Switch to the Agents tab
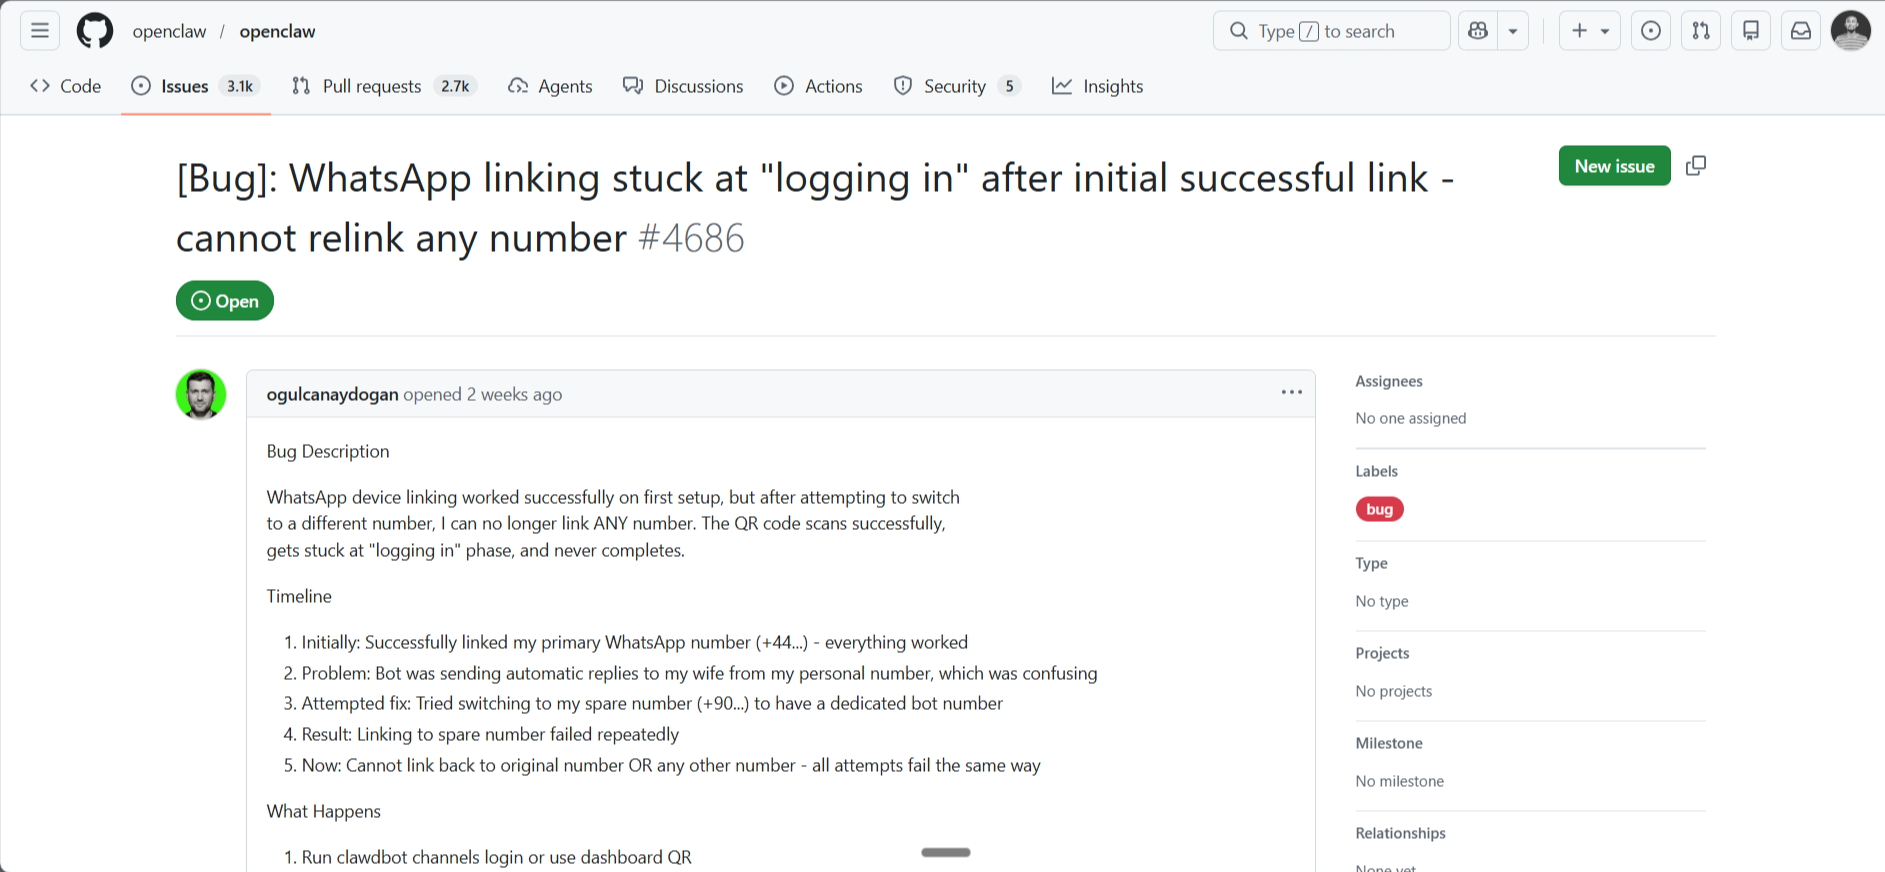Image resolution: width=1885 pixels, height=872 pixels. click(550, 86)
